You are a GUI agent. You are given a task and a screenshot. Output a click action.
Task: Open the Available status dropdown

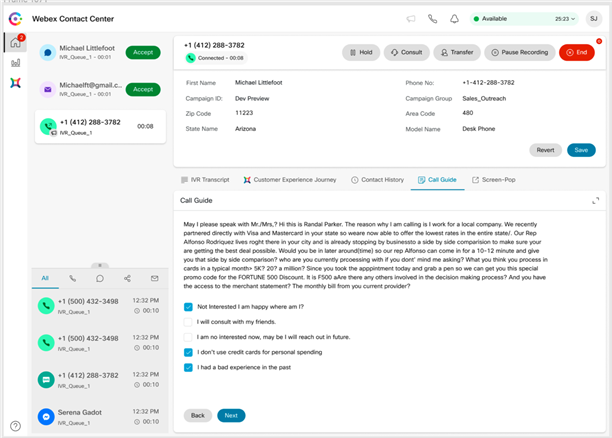[524, 19]
